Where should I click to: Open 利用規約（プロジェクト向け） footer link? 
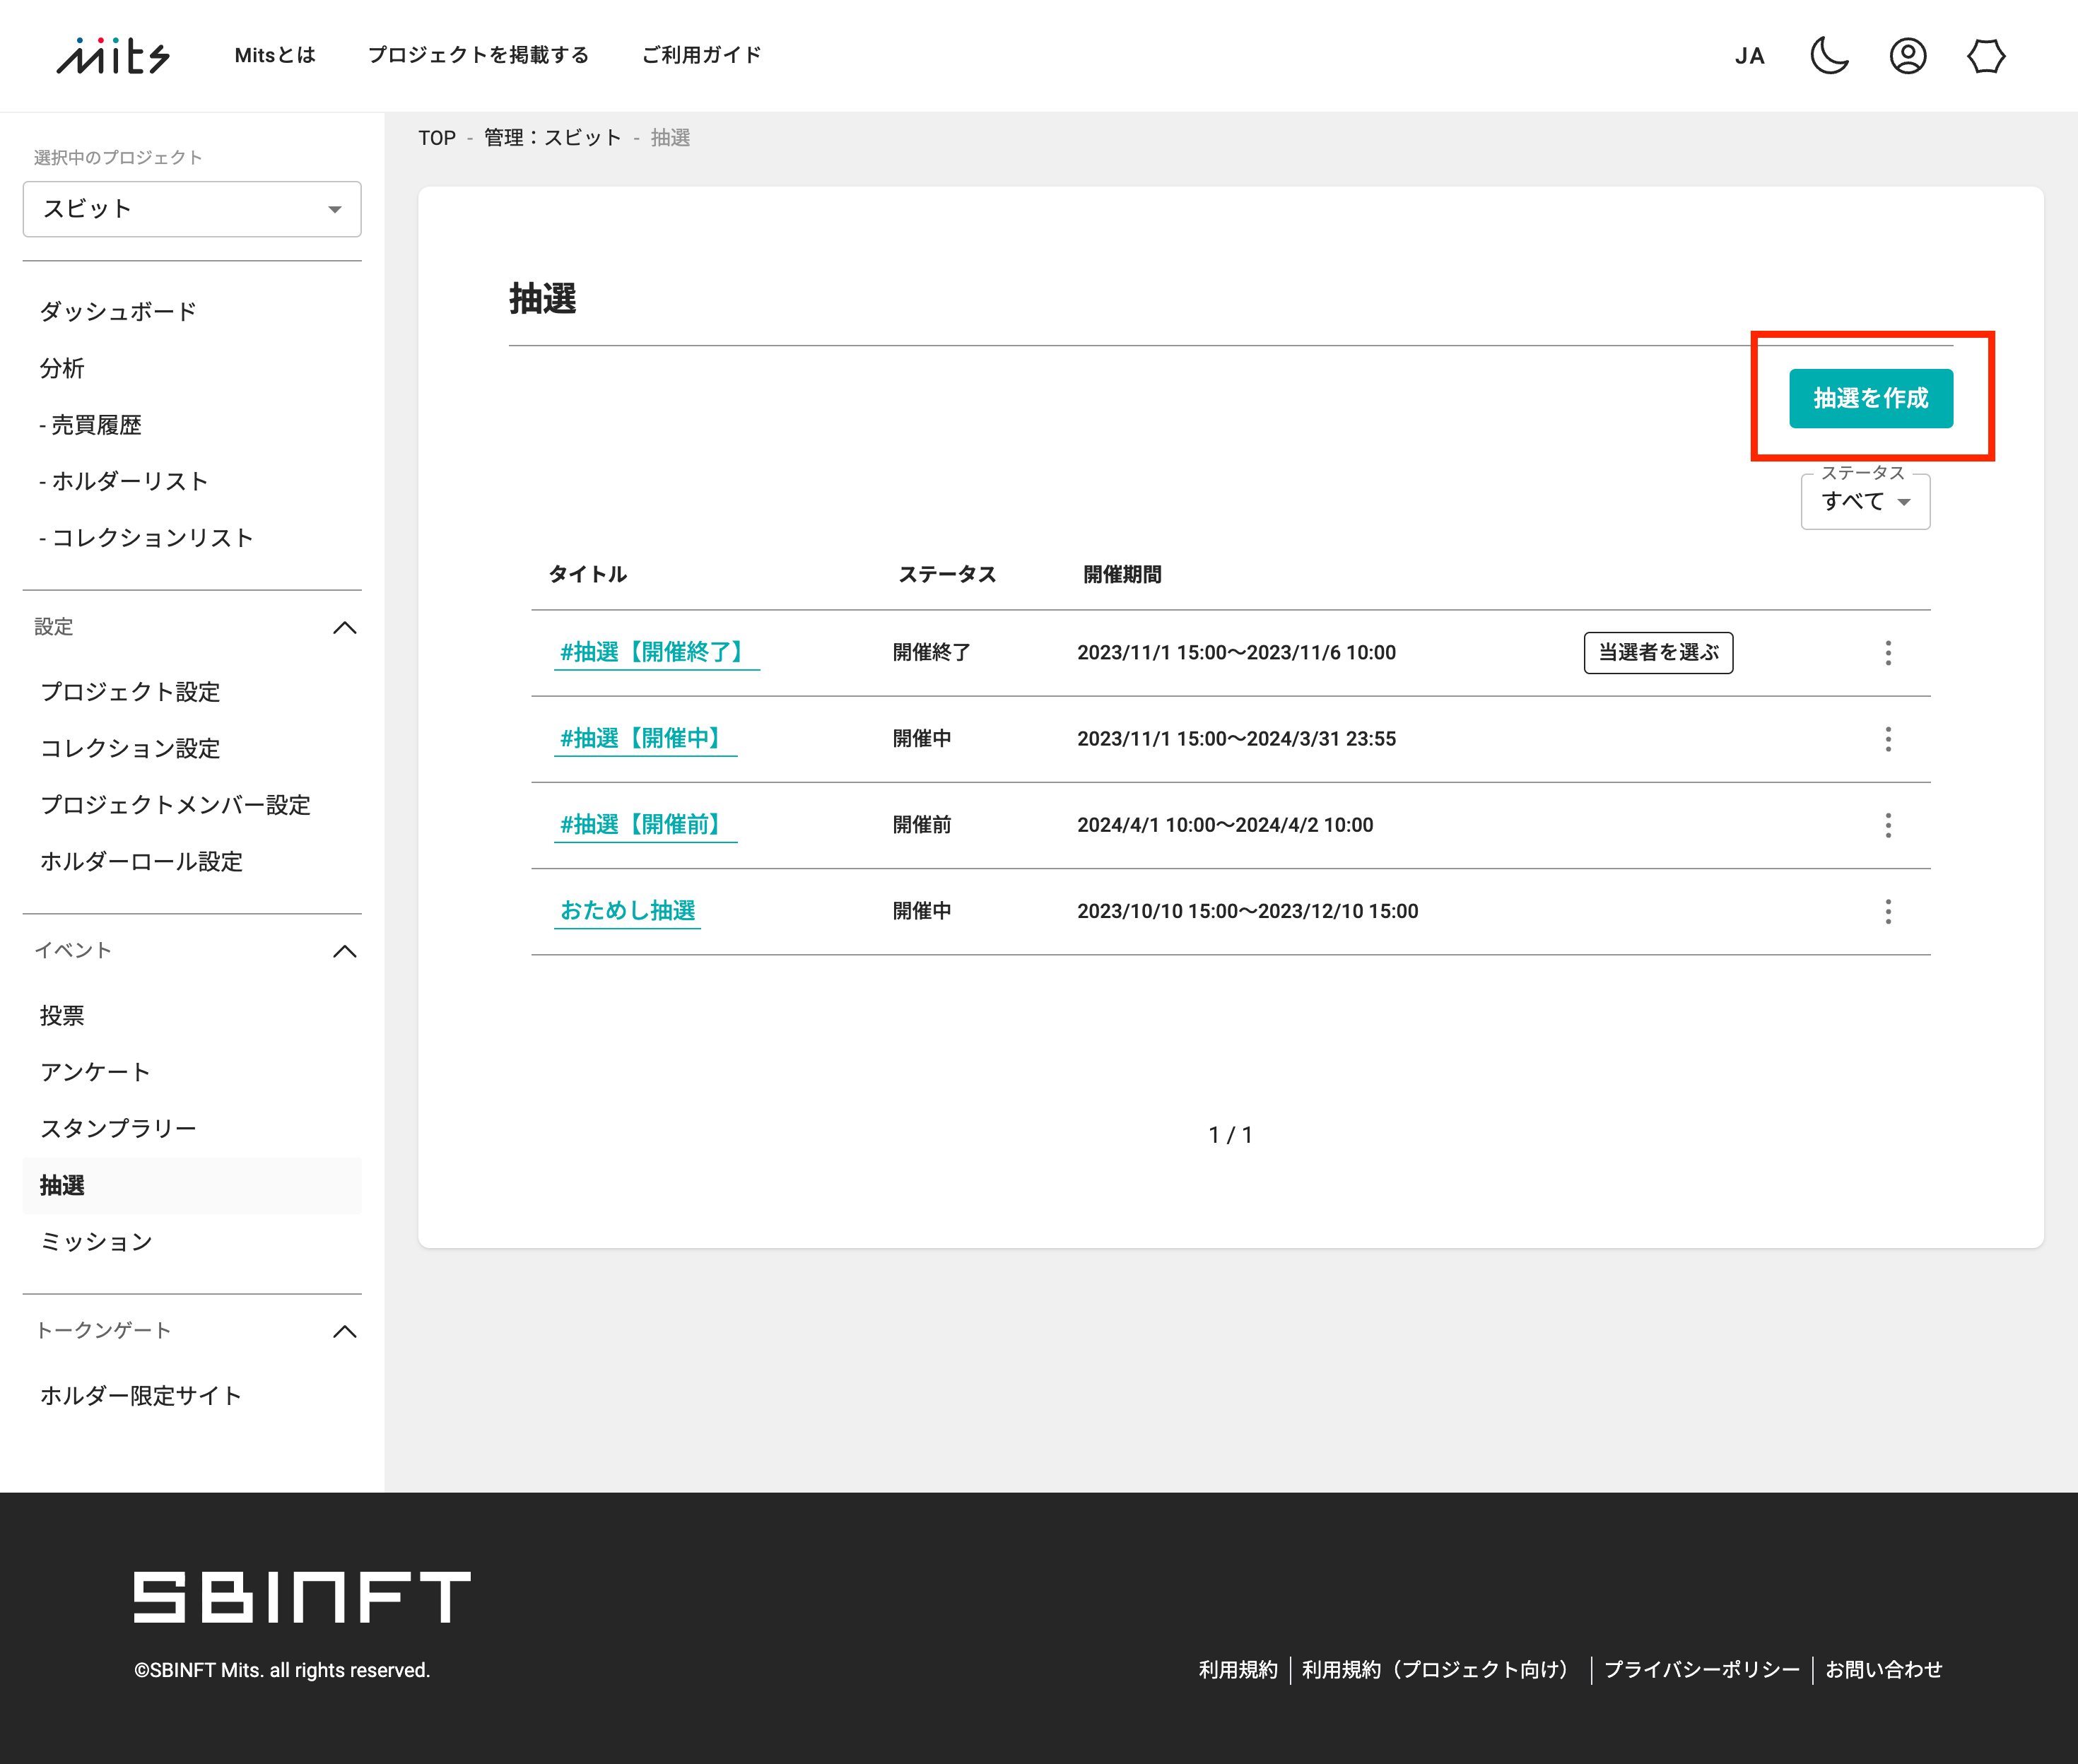(x=1440, y=1669)
